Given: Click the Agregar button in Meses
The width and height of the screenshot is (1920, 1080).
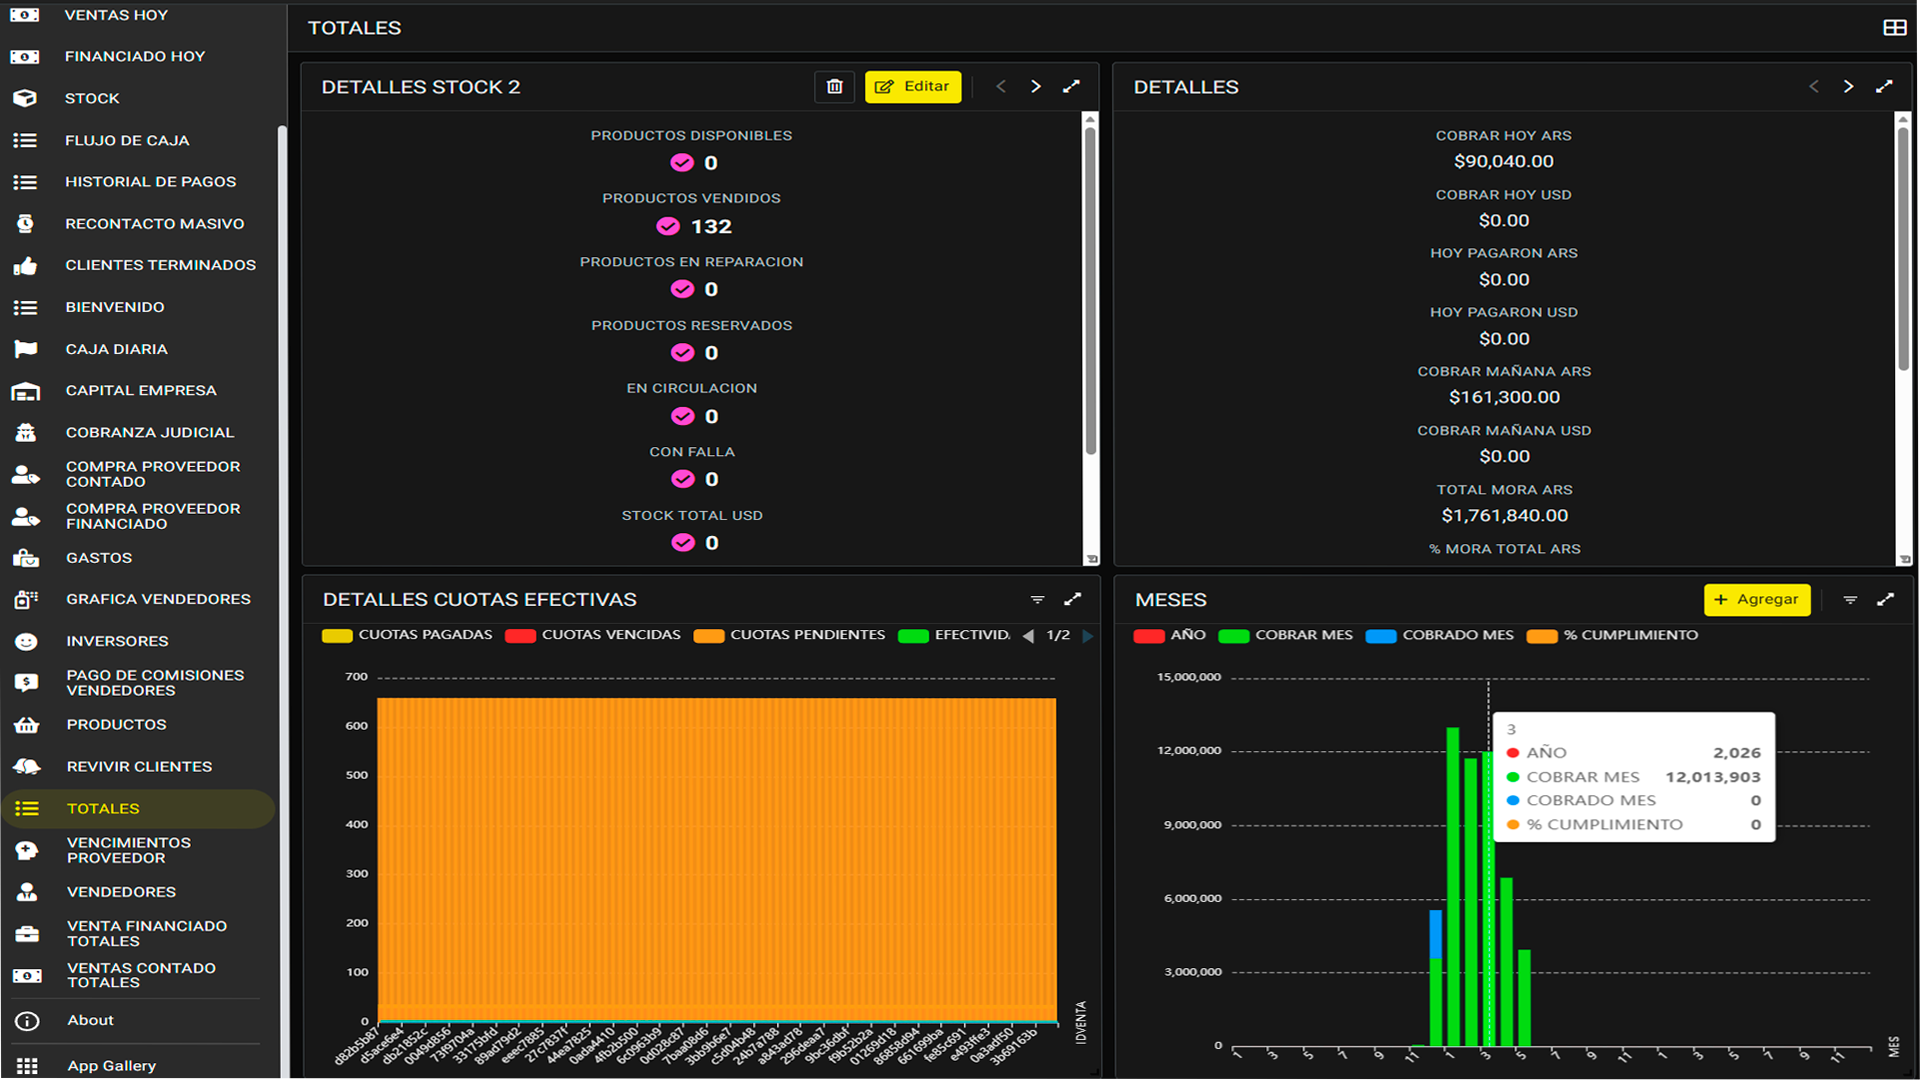Looking at the screenshot, I should [x=1756, y=600].
